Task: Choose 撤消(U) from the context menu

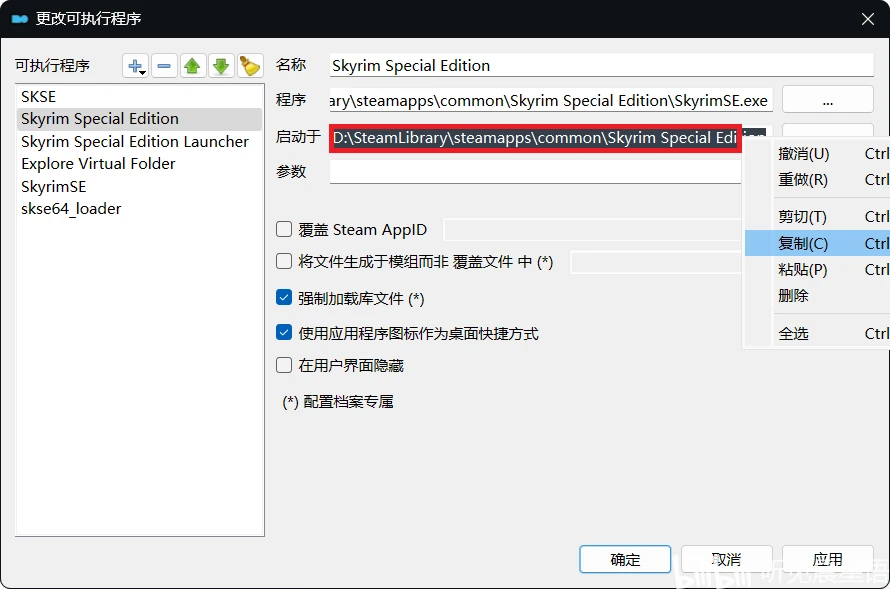Action: (817, 154)
